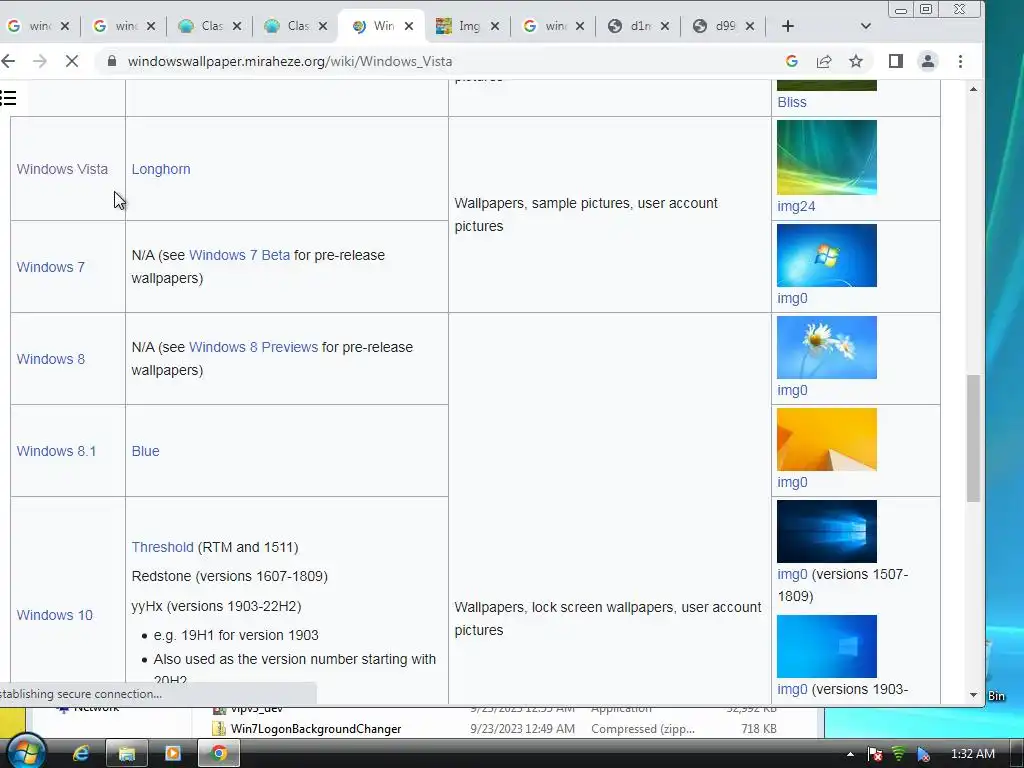The image size is (1024, 768).
Task: Open the Windows Start orb
Action: [25, 752]
